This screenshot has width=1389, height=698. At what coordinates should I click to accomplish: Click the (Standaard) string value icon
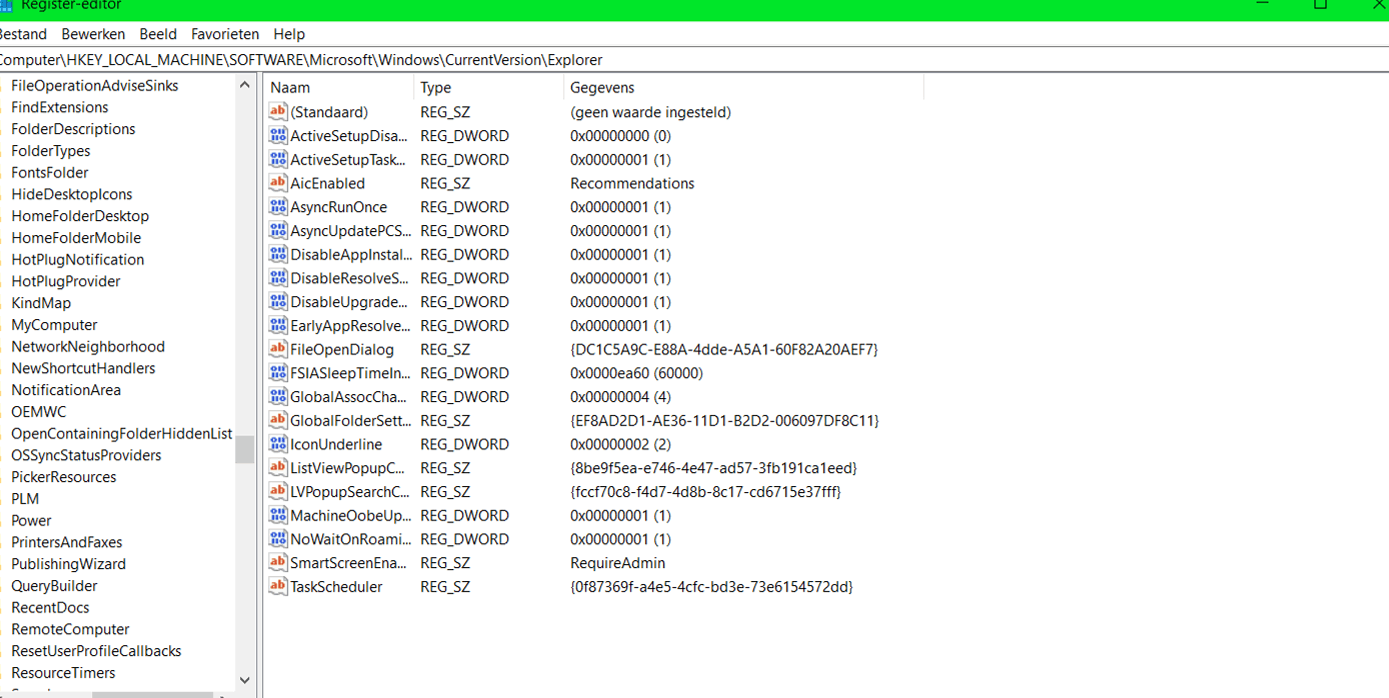(x=278, y=111)
